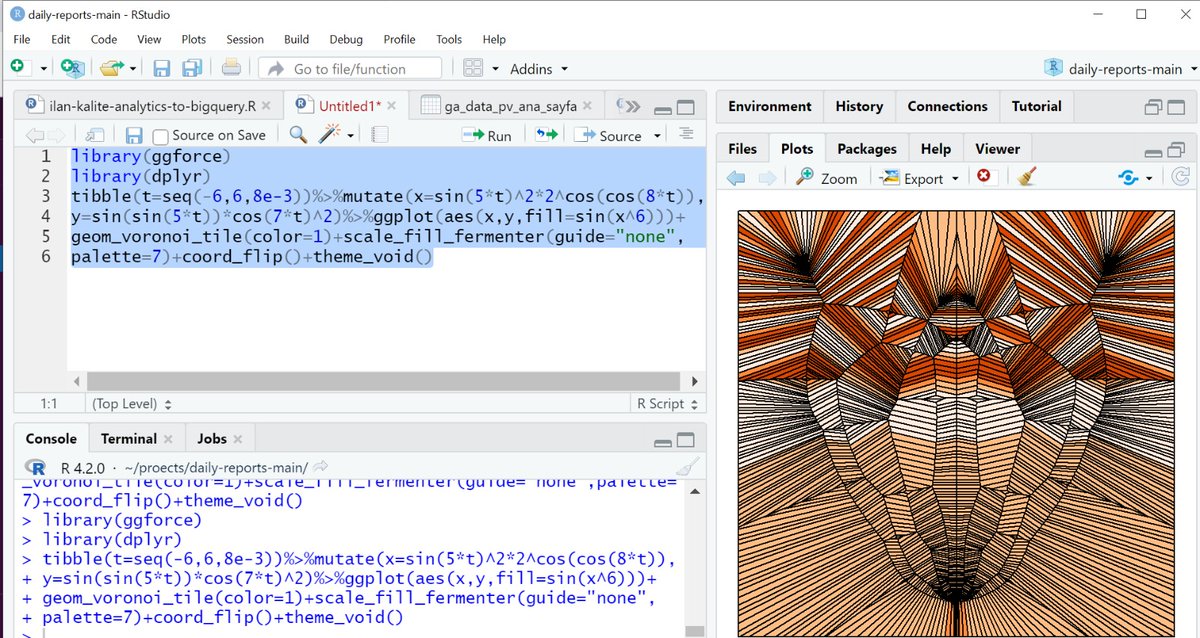This screenshot has height=638, width=1200.
Task: Switch to the Environment tab
Action: pyautogui.click(x=770, y=106)
